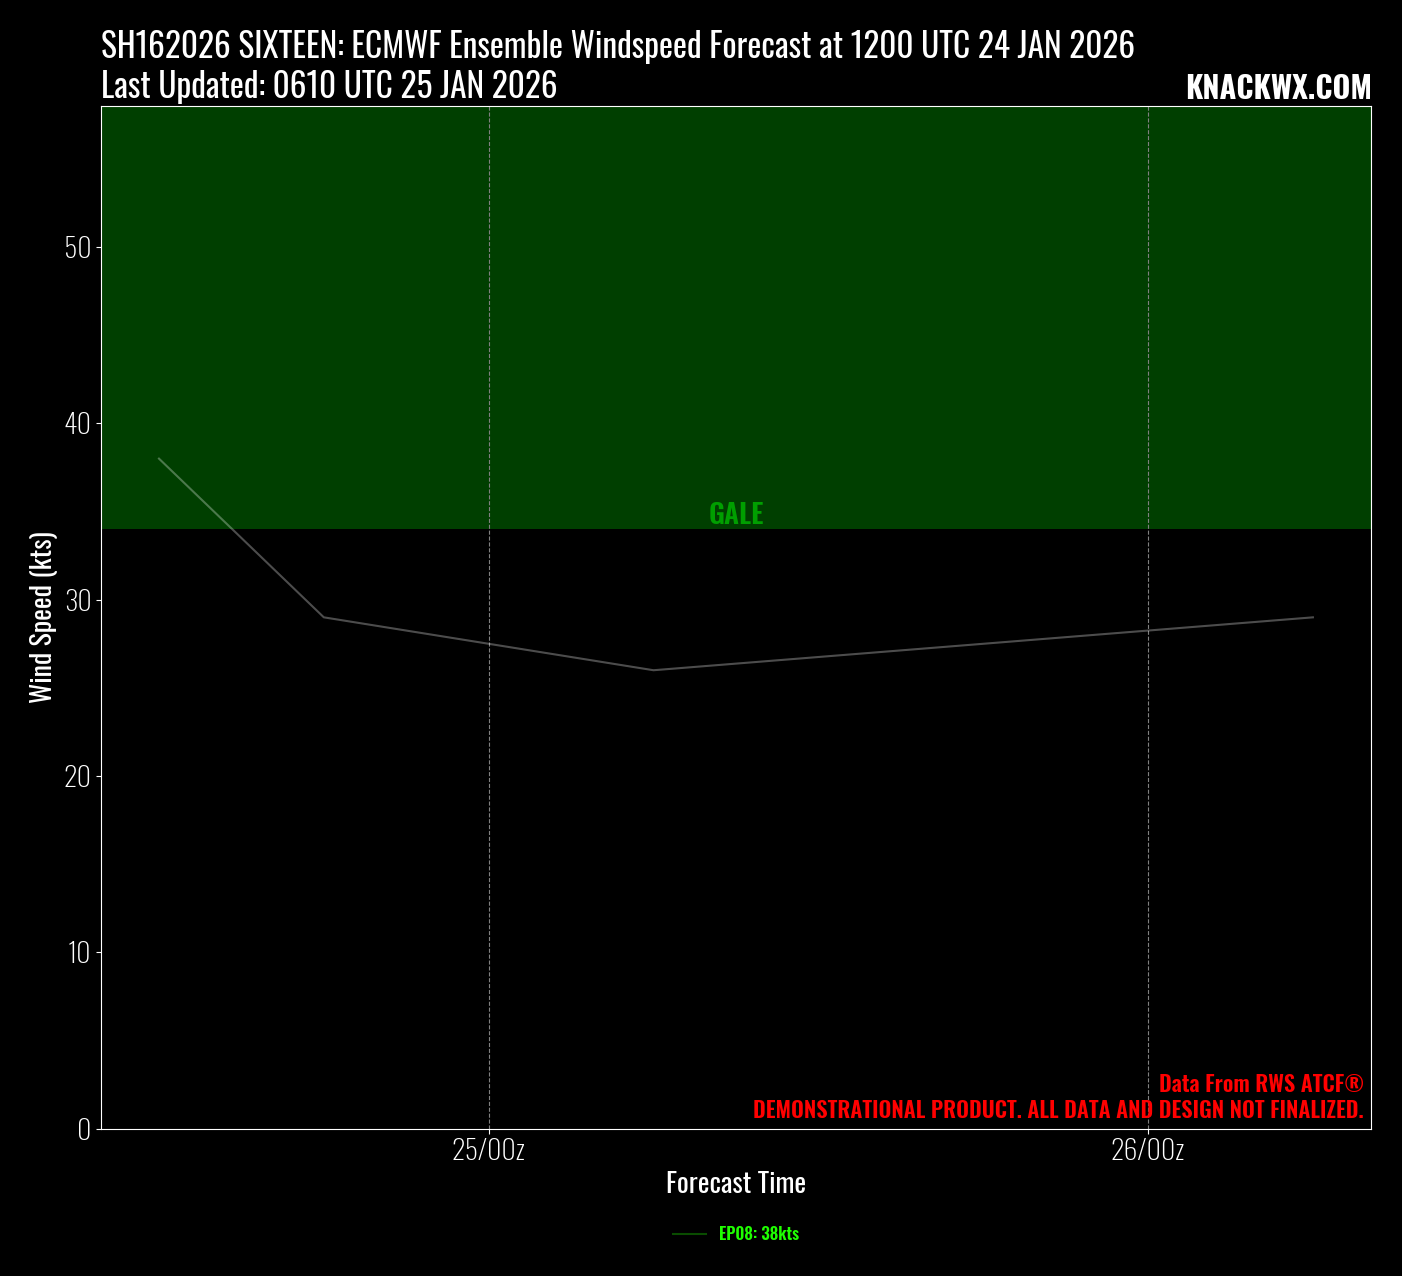
Task: Click the Data From RWS ATCF credit
Action: click(1260, 1083)
